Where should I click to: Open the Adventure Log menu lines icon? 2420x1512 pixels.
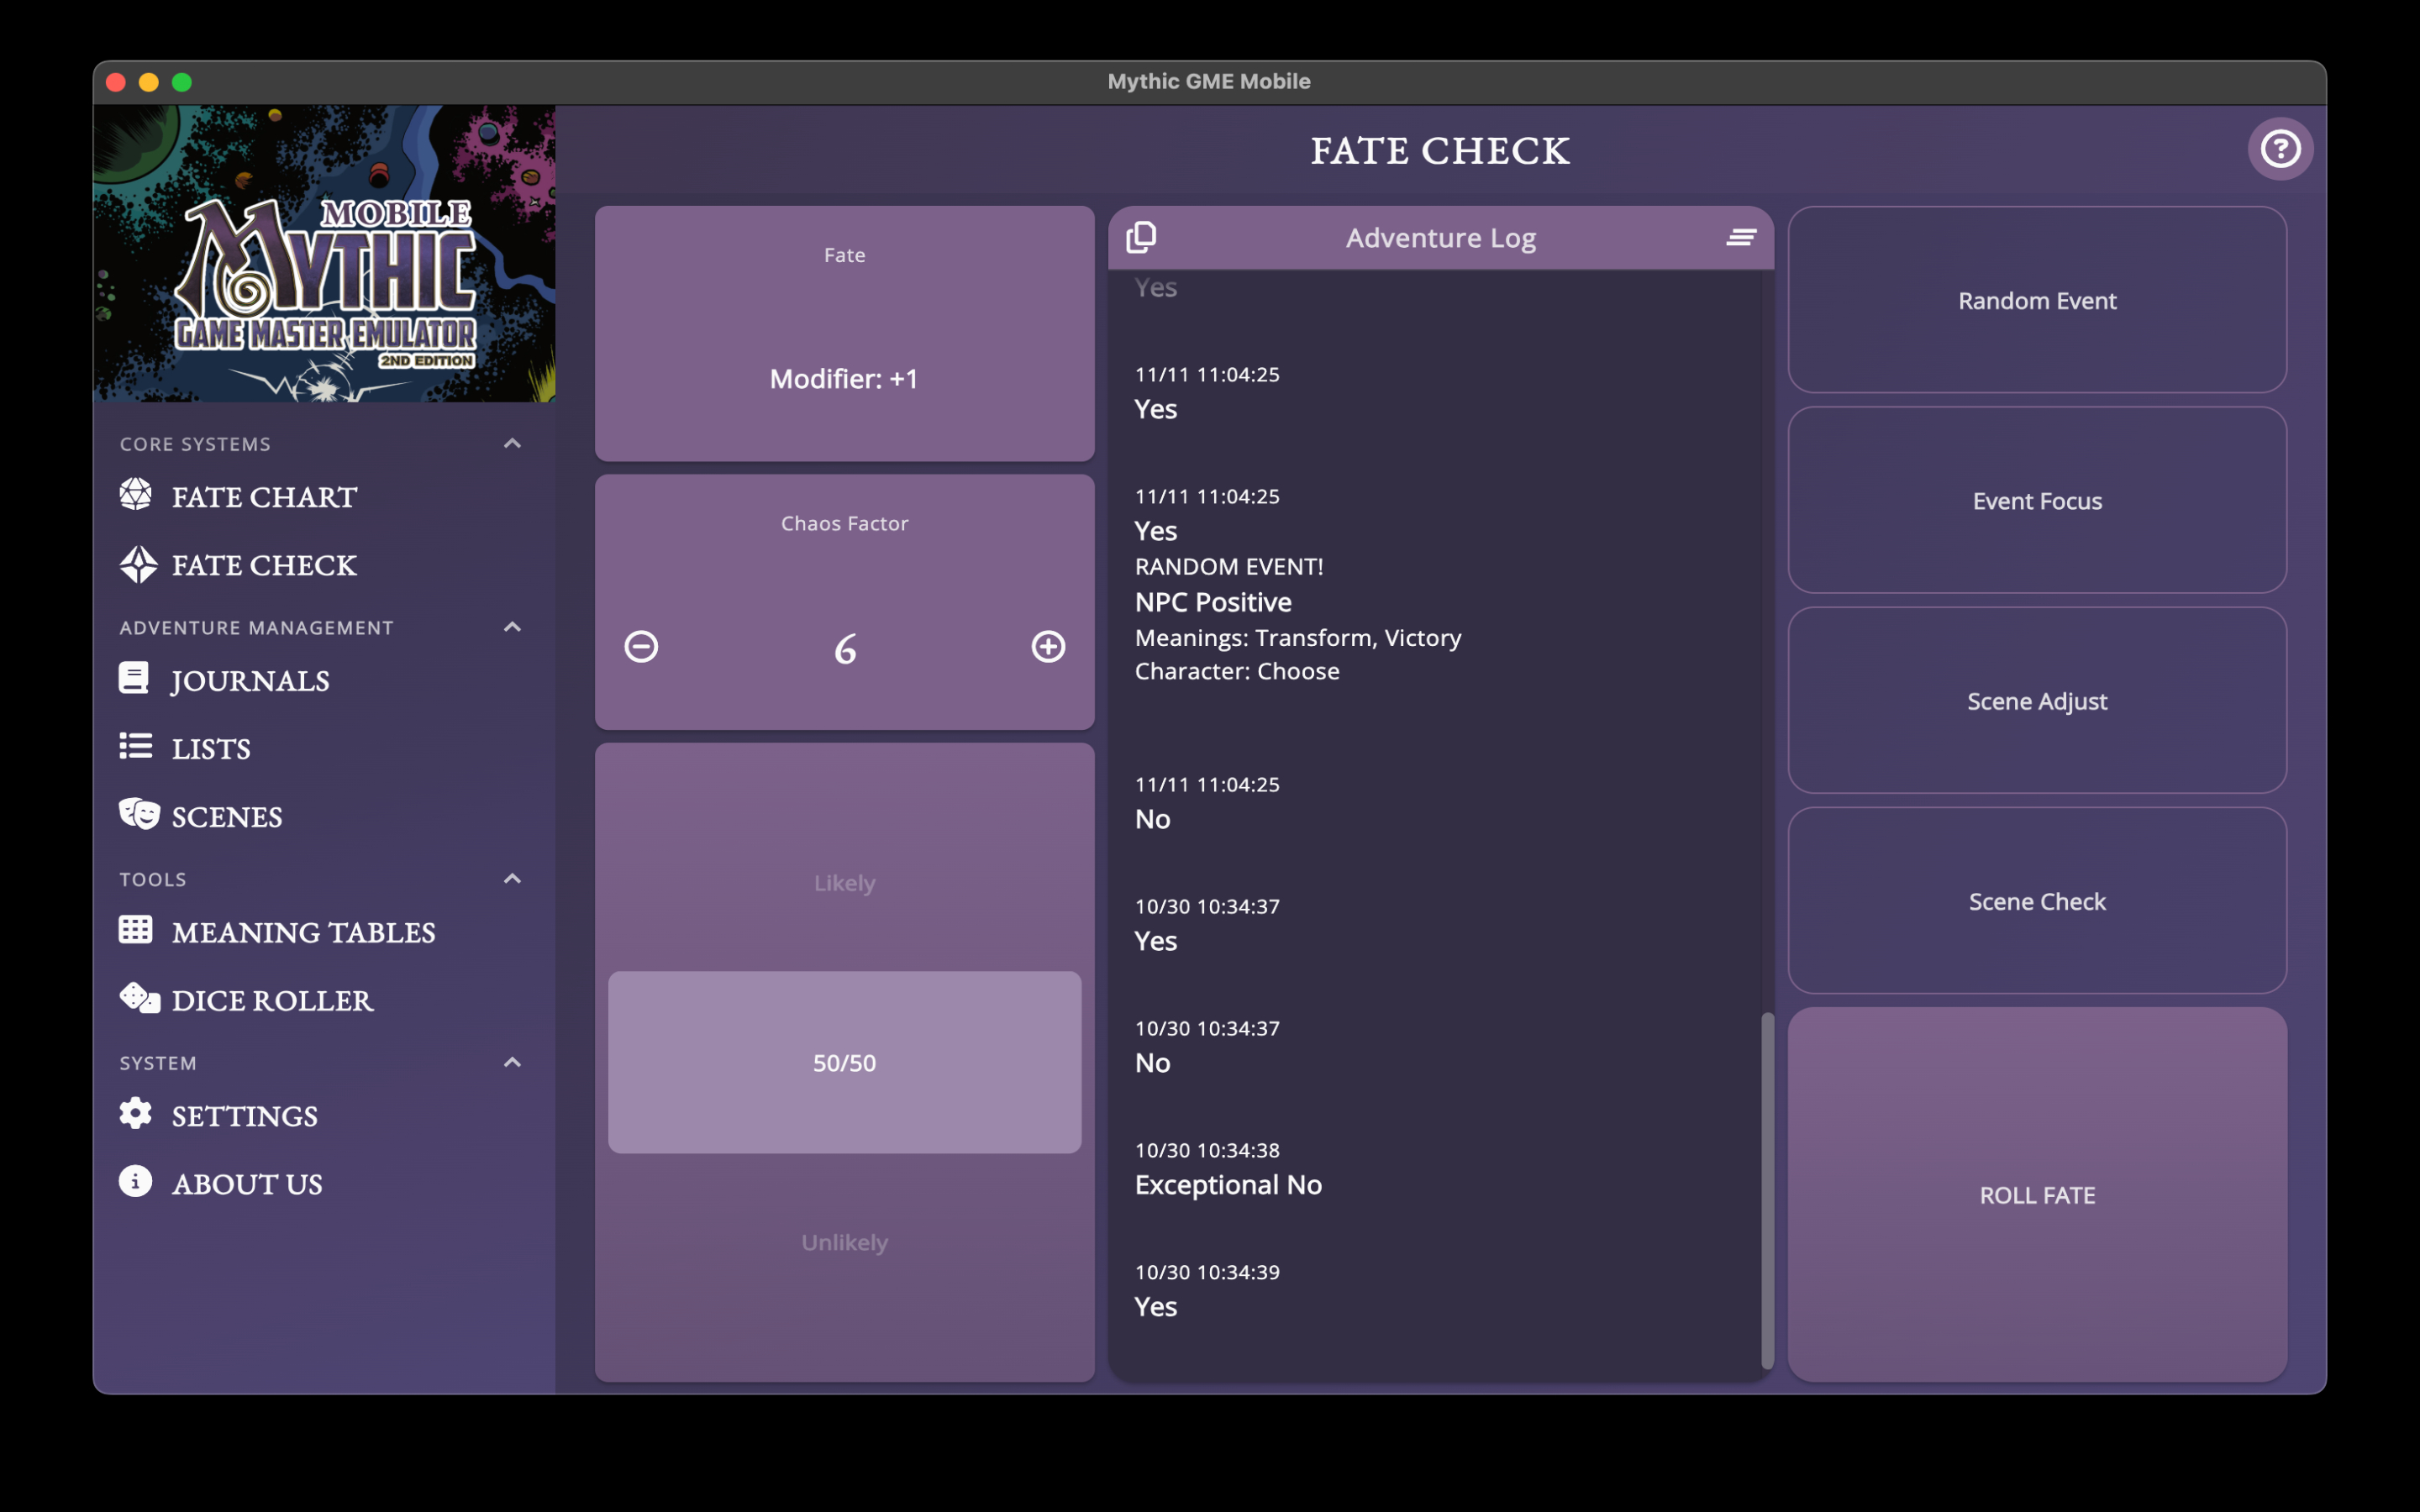1741,237
